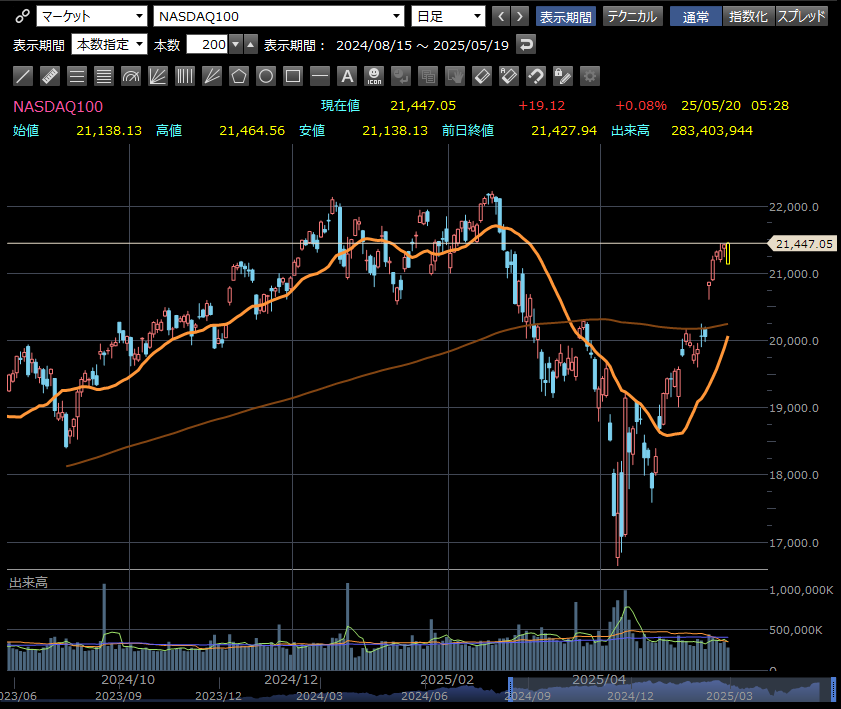Viewport: 841px width, 709px height.
Task: Select the text annotation A tool
Action: pyautogui.click(x=347, y=76)
